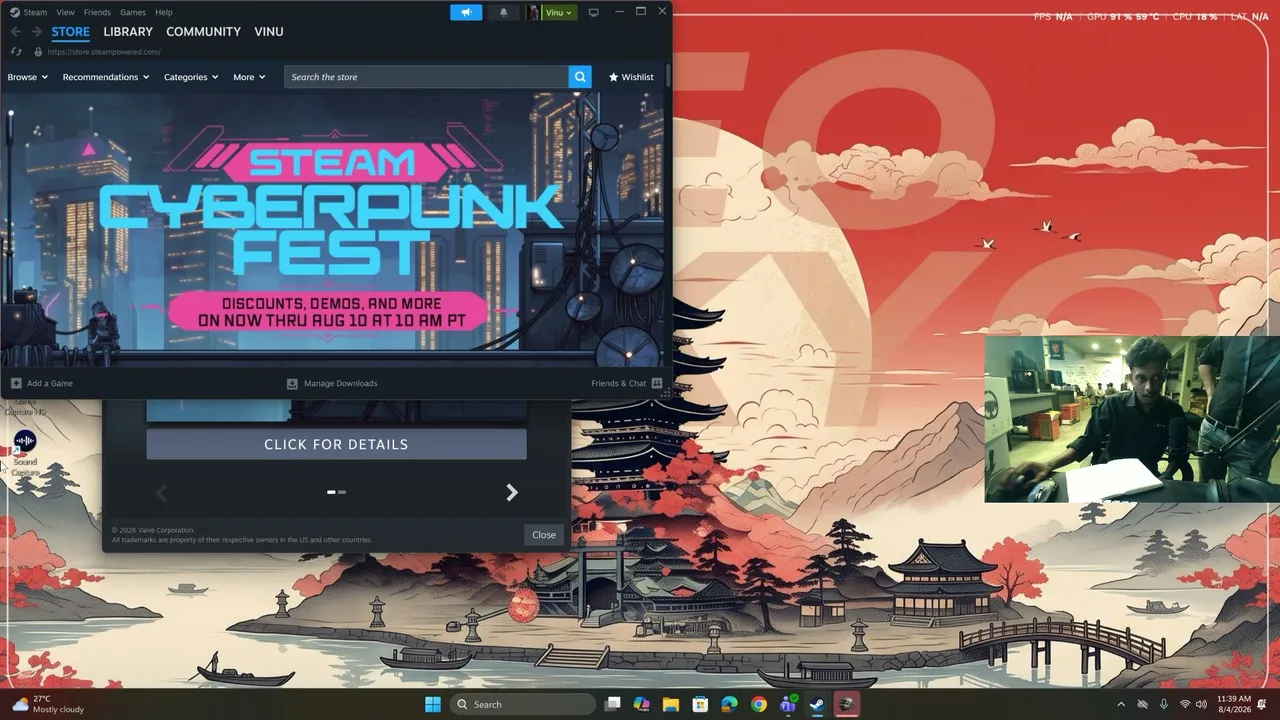Close the Steam news popup

click(x=544, y=535)
